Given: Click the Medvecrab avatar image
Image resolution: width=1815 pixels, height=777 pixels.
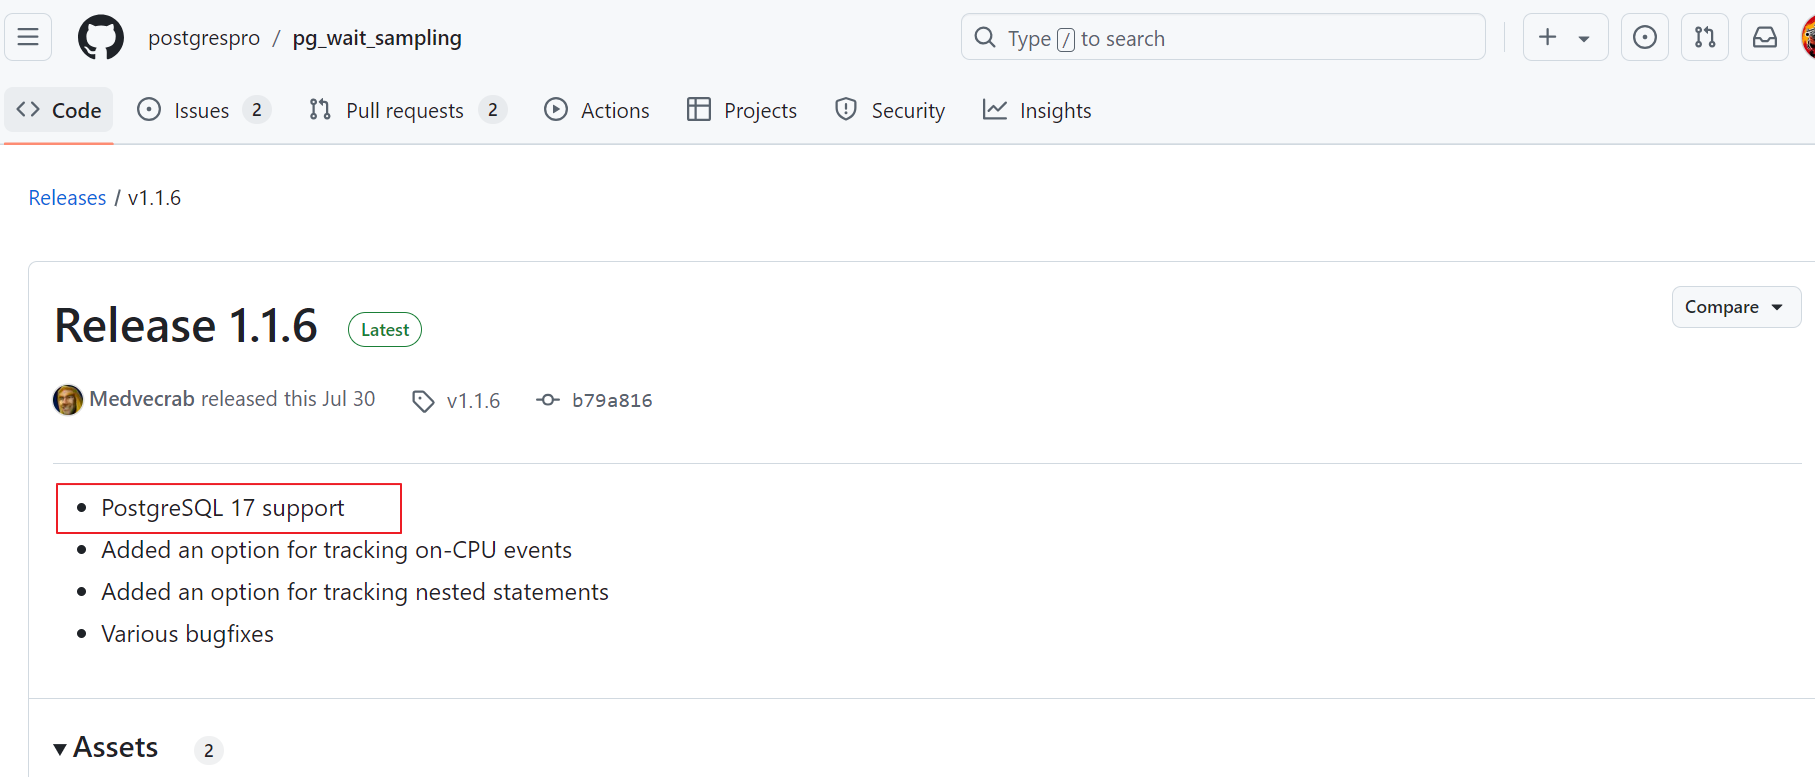Looking at the screenshot, I should point(68,400).
